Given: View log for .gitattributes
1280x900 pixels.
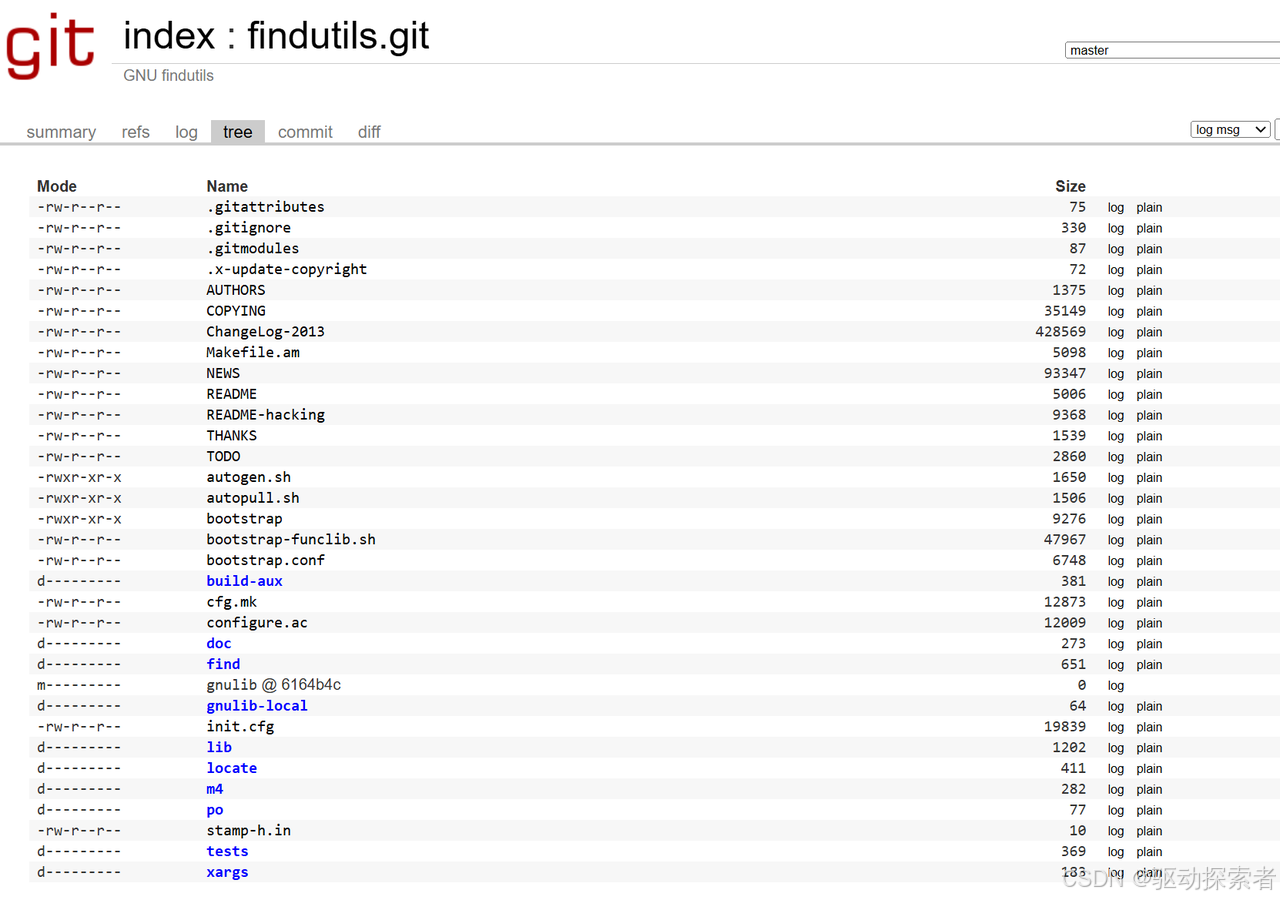Looking at the screenshot, I should click(1116, 208).
